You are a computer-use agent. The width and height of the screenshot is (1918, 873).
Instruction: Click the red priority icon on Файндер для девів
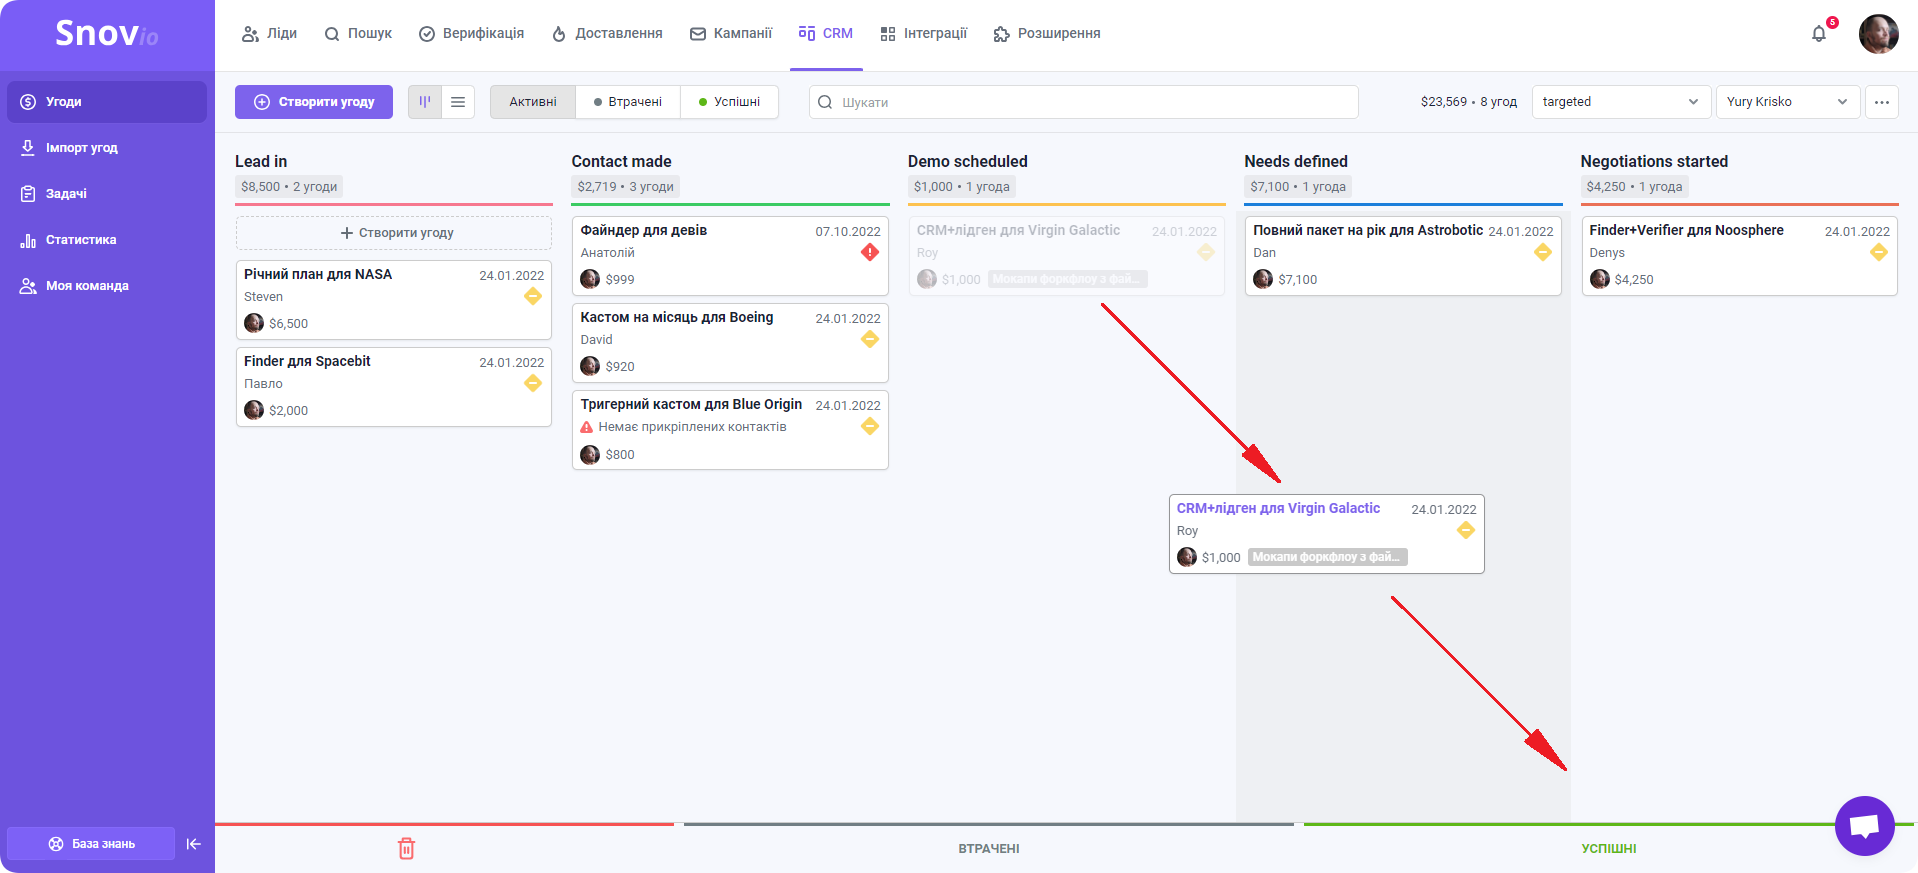(870, 252)
